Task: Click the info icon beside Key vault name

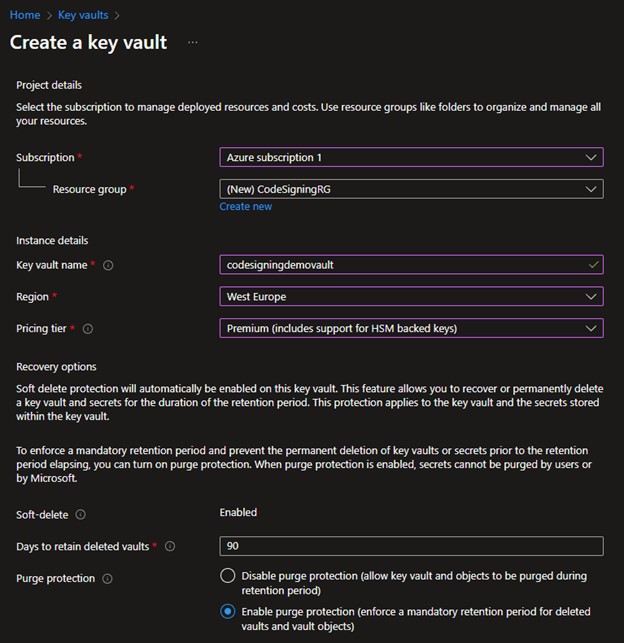Action: [108, 265]
